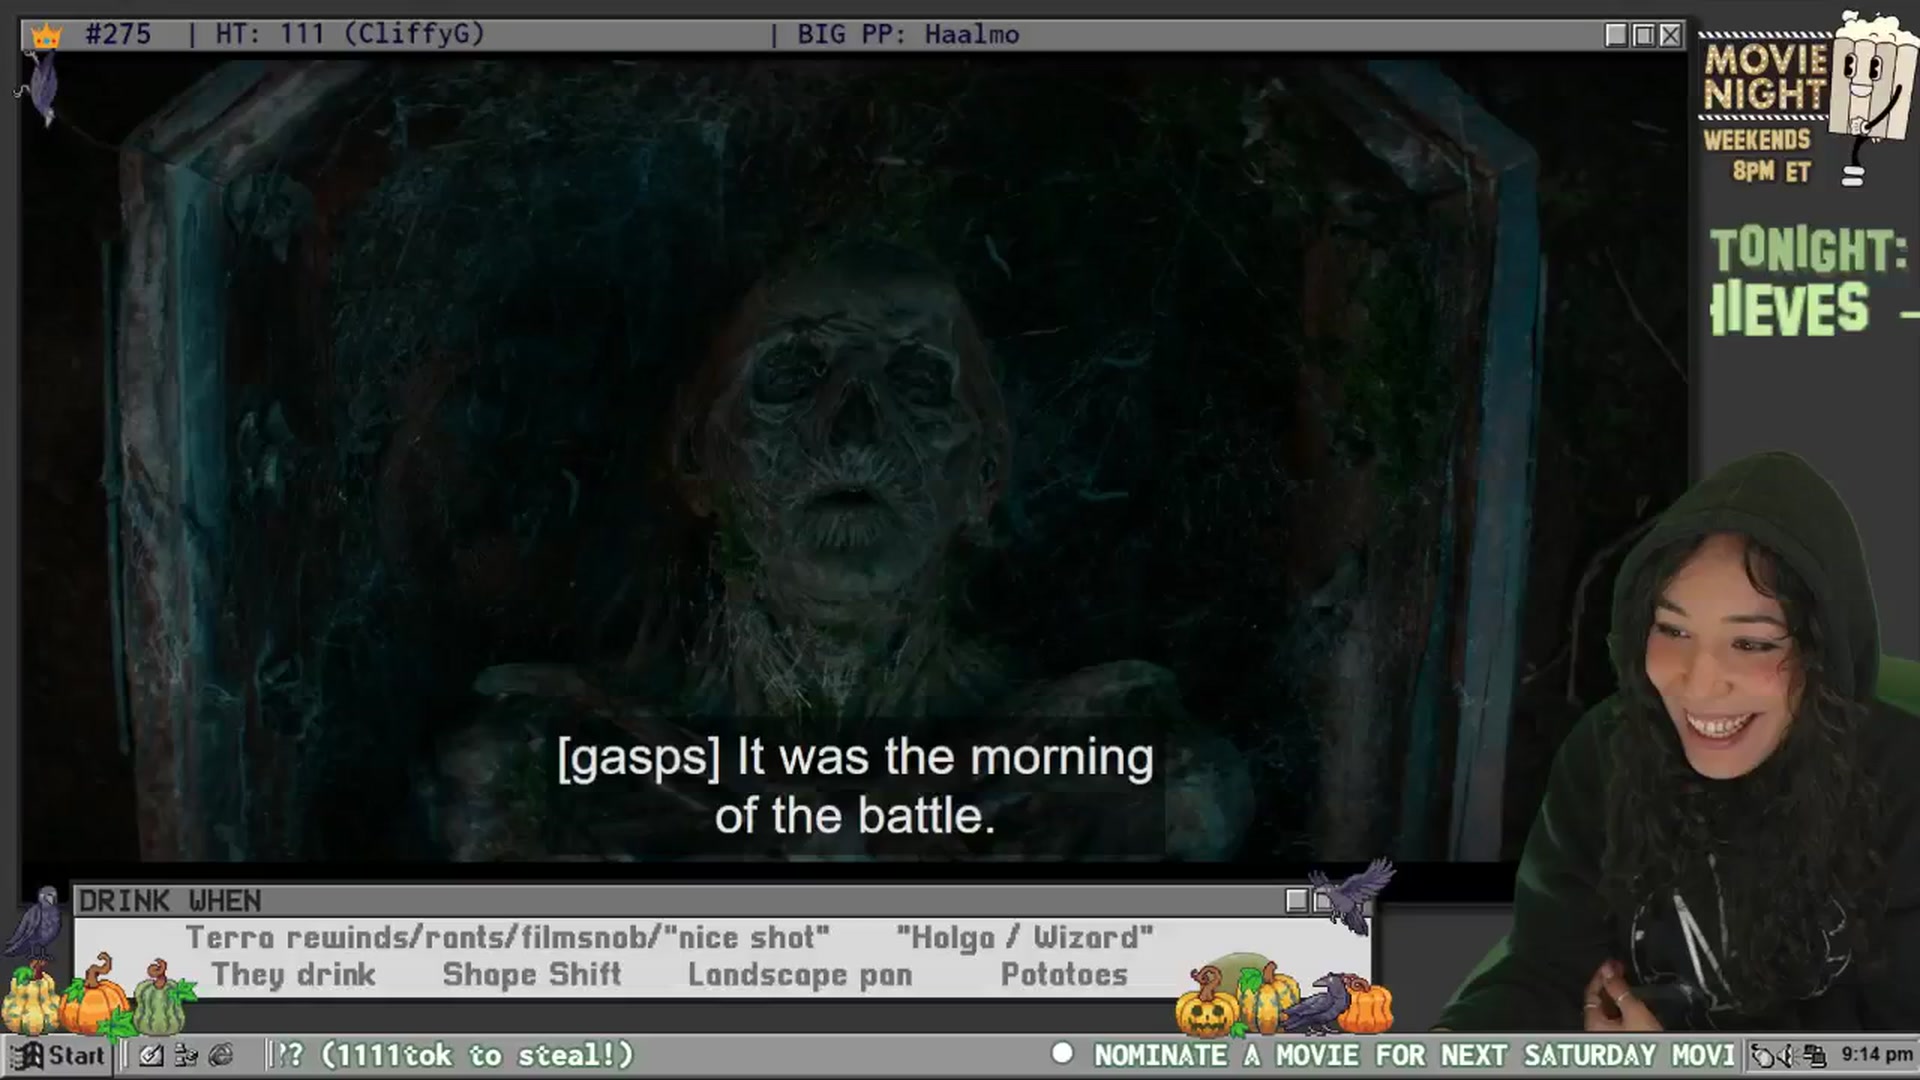Close the movie player window
The height and width of the screenshot is (1080, 1920).
(1670, 35)
